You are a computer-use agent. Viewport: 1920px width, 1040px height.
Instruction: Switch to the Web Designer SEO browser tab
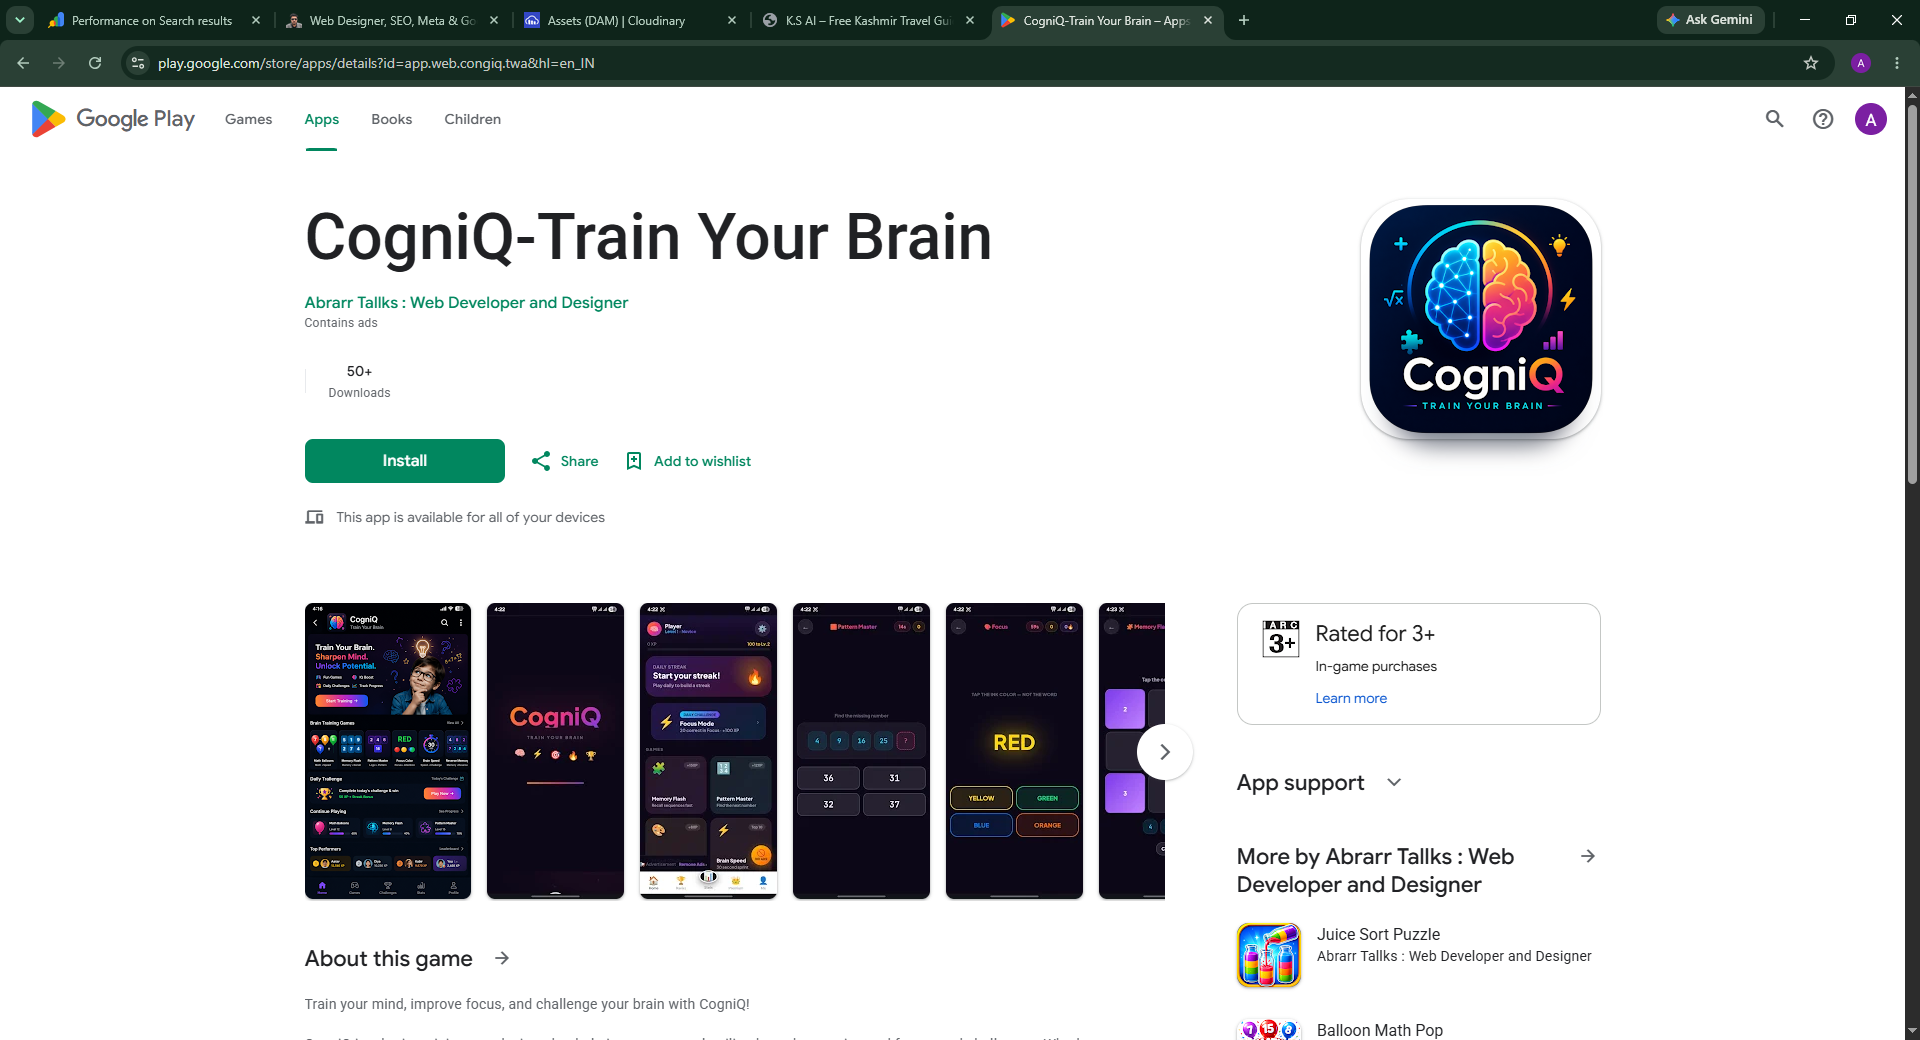391,20
